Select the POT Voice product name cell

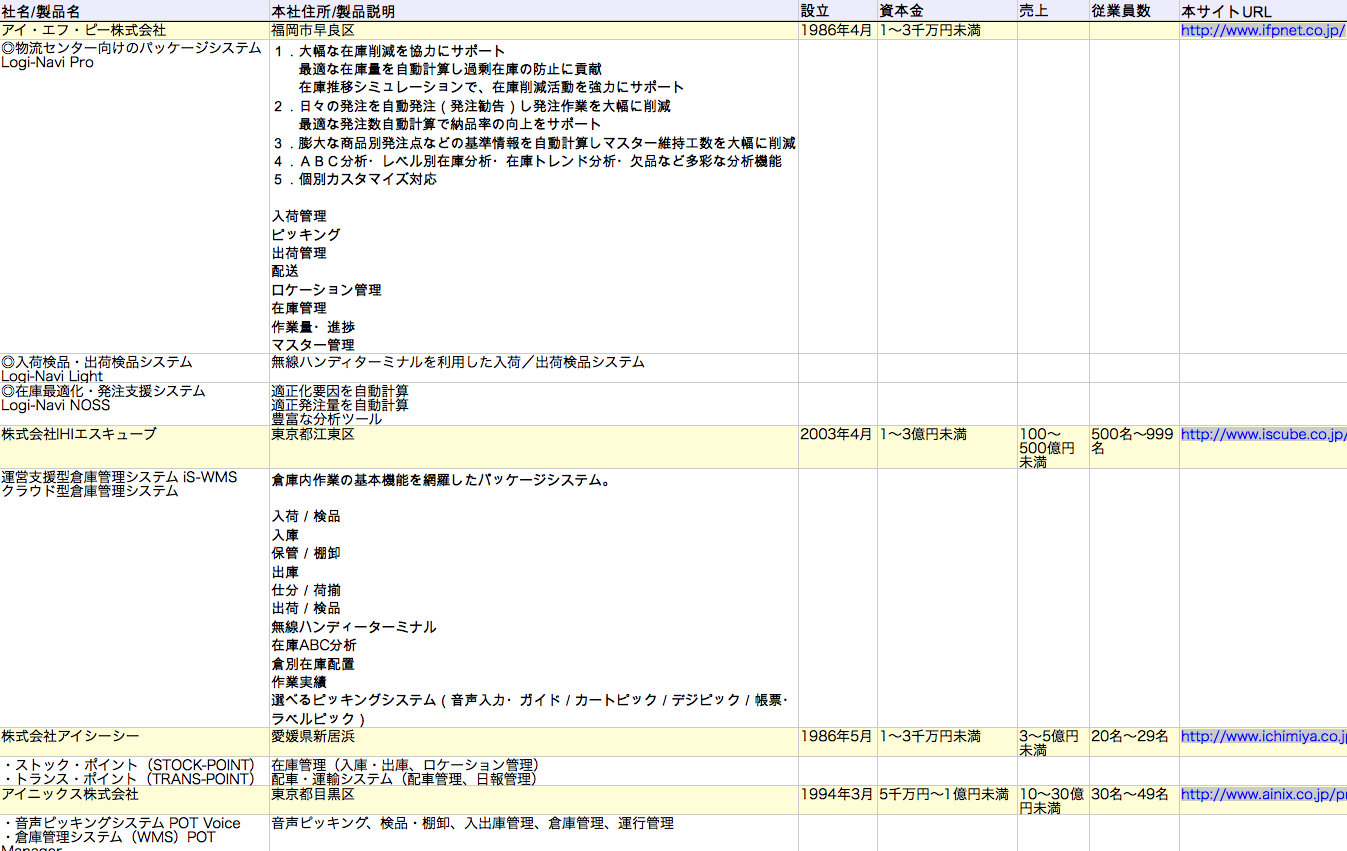[x=134, y=833]
